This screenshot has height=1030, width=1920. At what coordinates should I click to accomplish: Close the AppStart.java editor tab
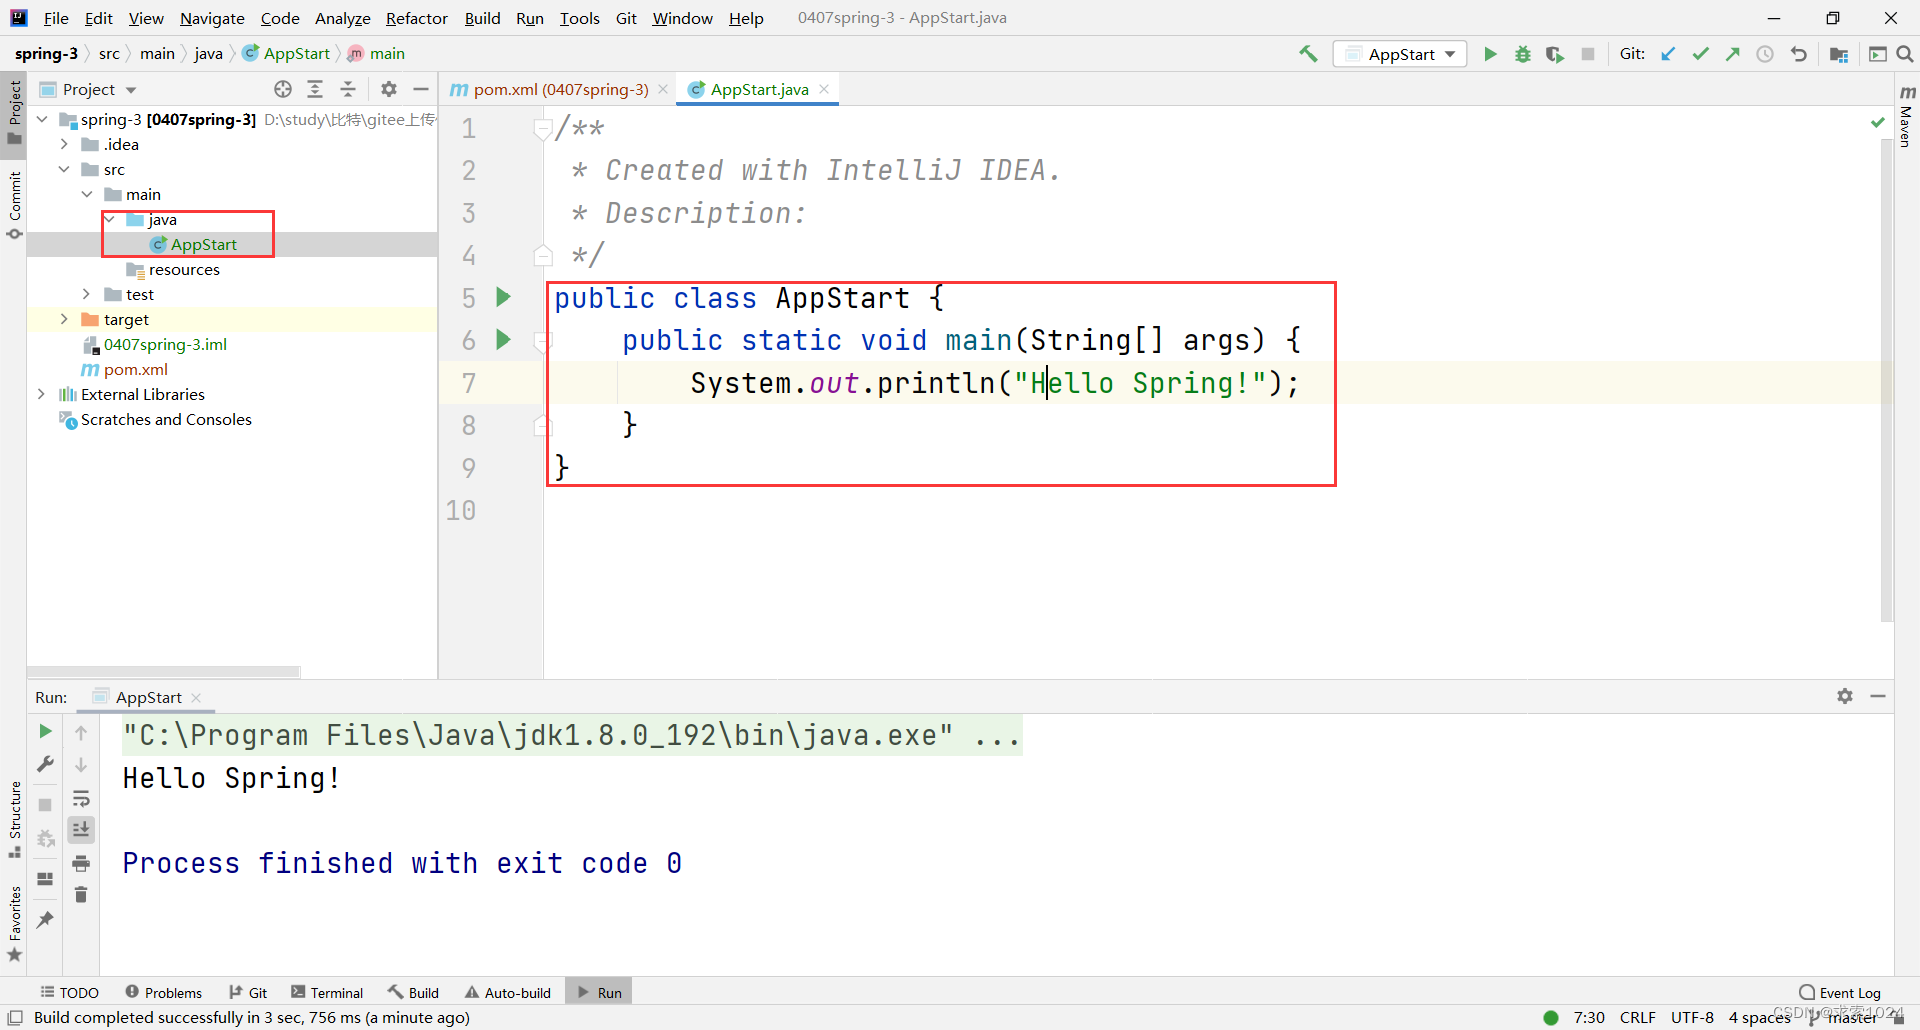coord(824,89)
